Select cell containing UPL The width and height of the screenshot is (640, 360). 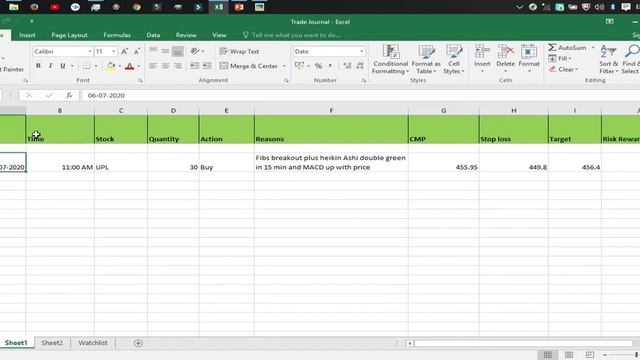coord(121,162)
